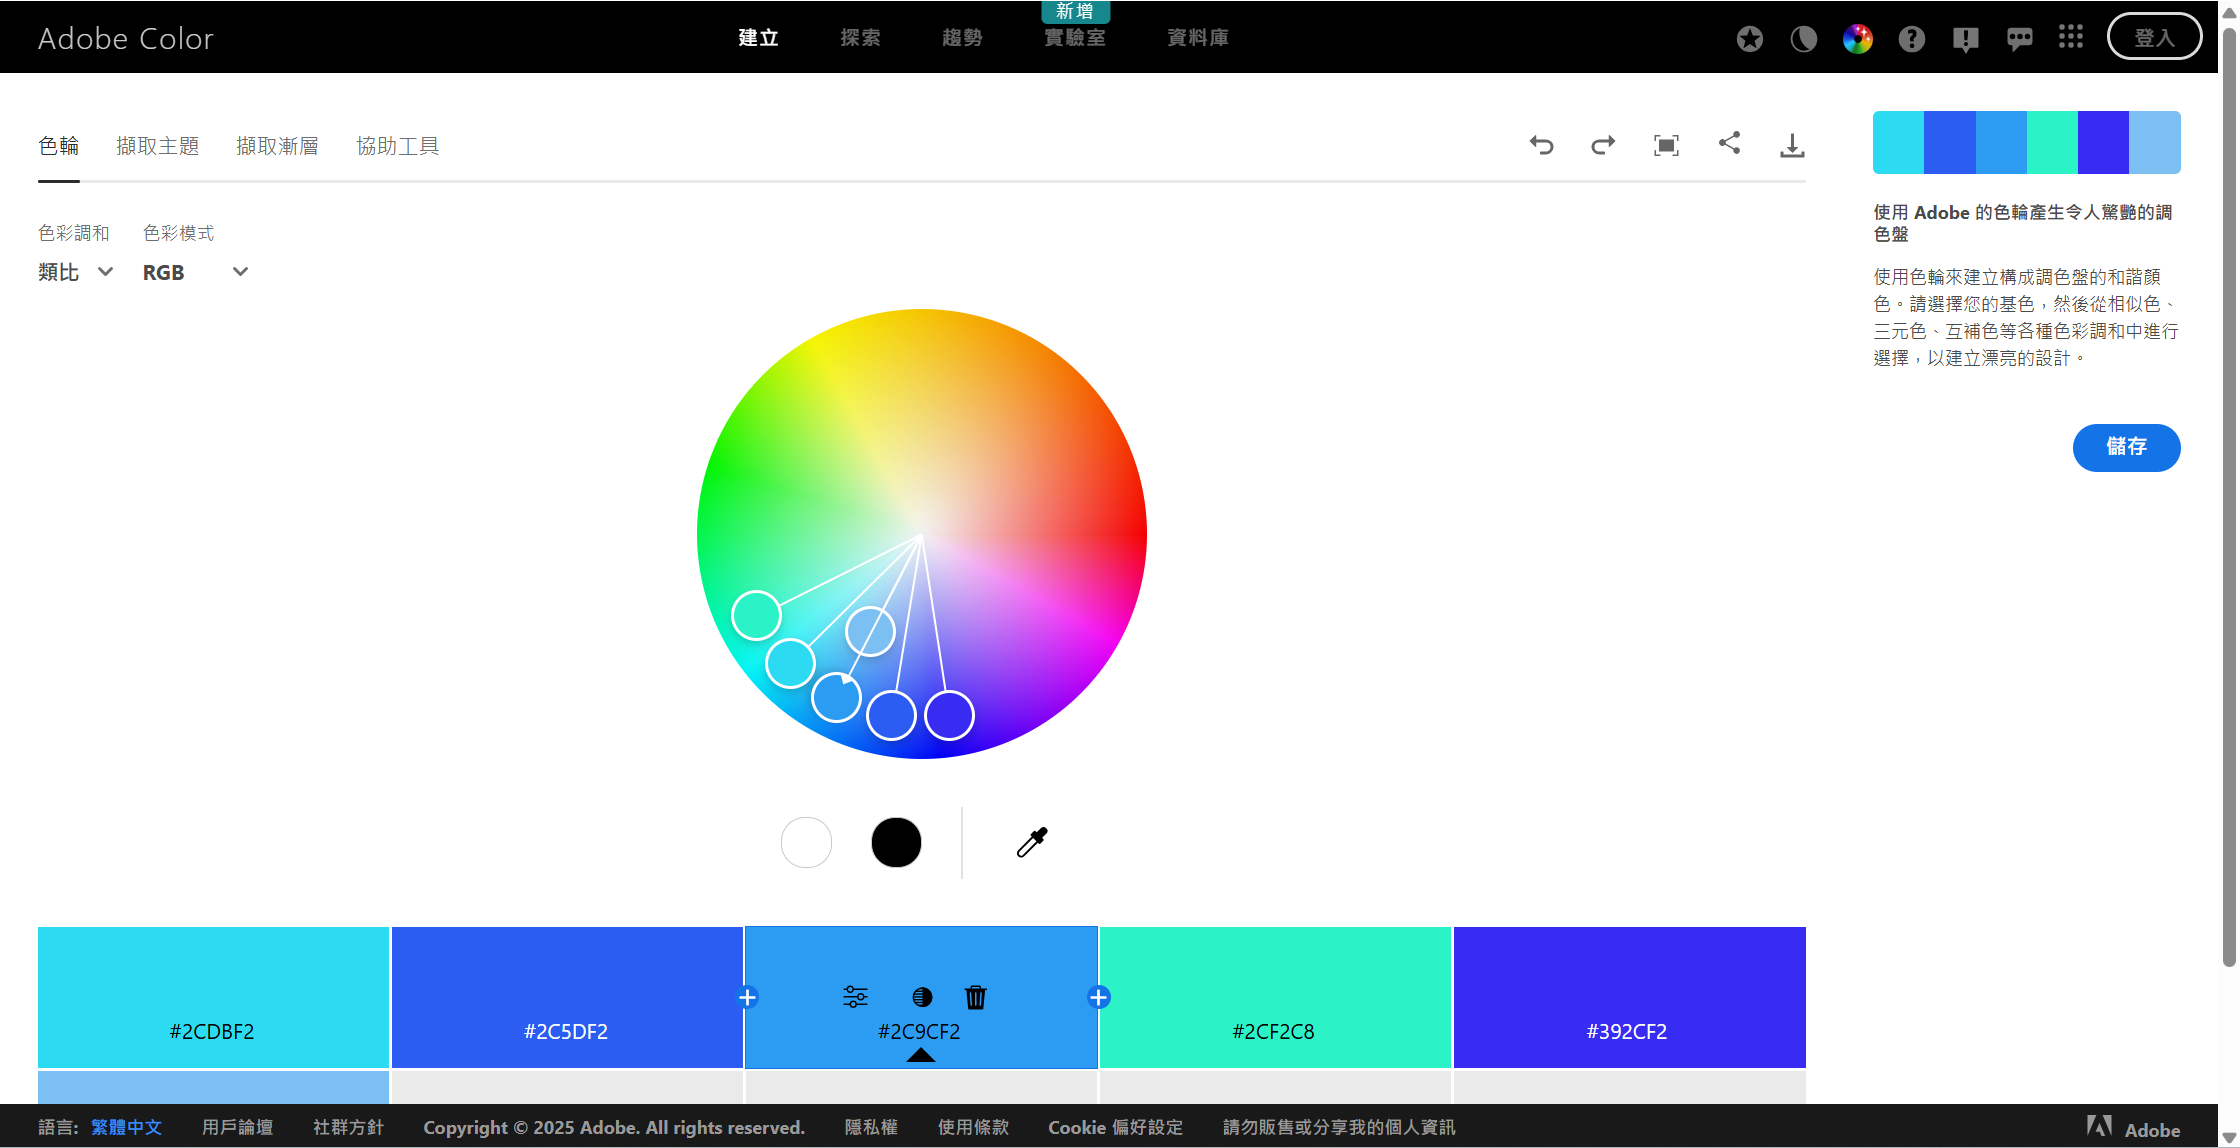Toggle dark mode moon icon in header

(x=1803, y=39)
